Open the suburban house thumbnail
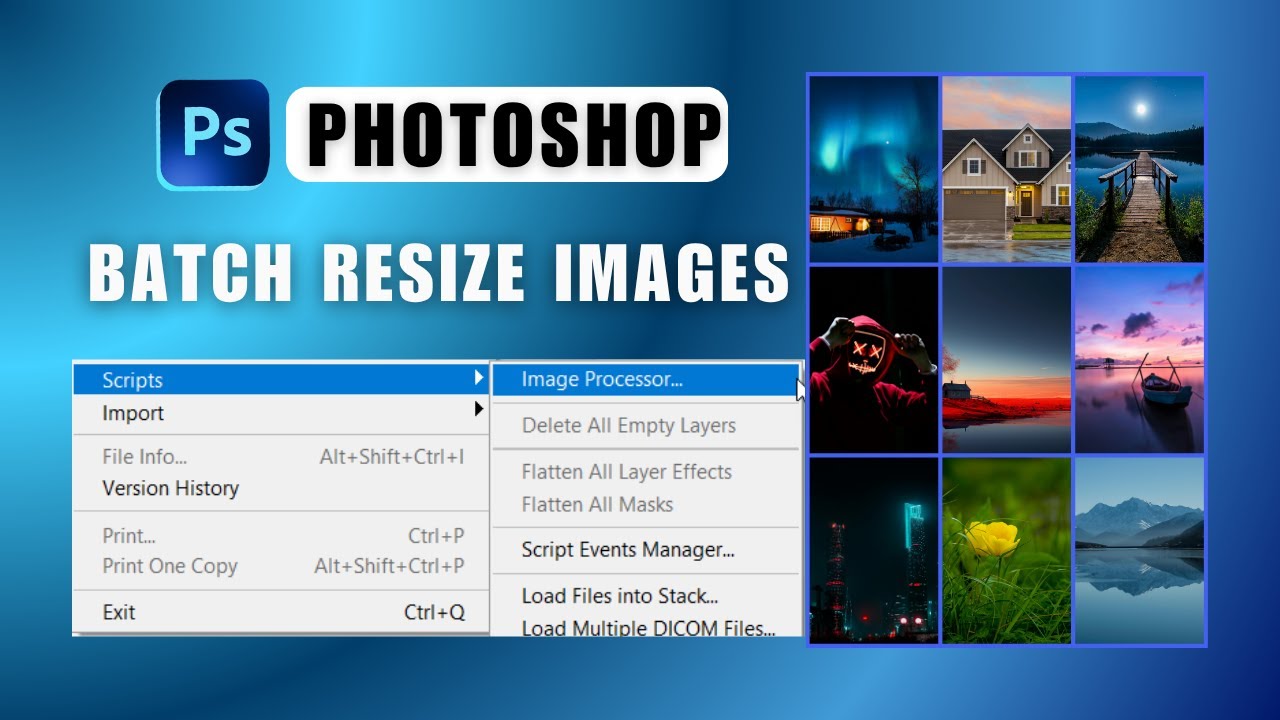This screenshot has height=720, width=1280. pyautogui.click(x=1007, y=169)
